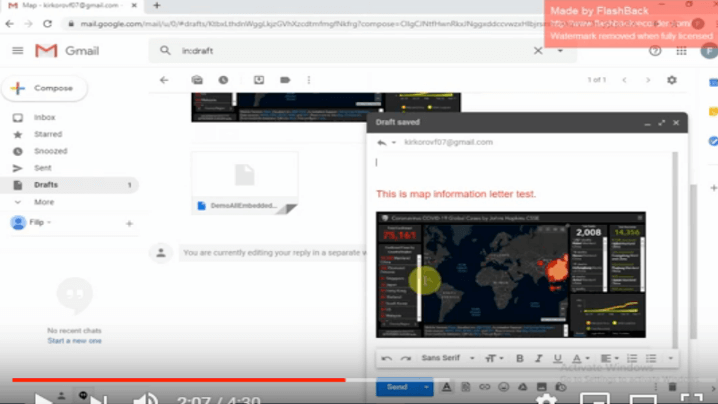The height and width of the screenshot is (404, 718).
Task: Toggle confidential mode lock-clock icon
Action: (x=561, y=388)
